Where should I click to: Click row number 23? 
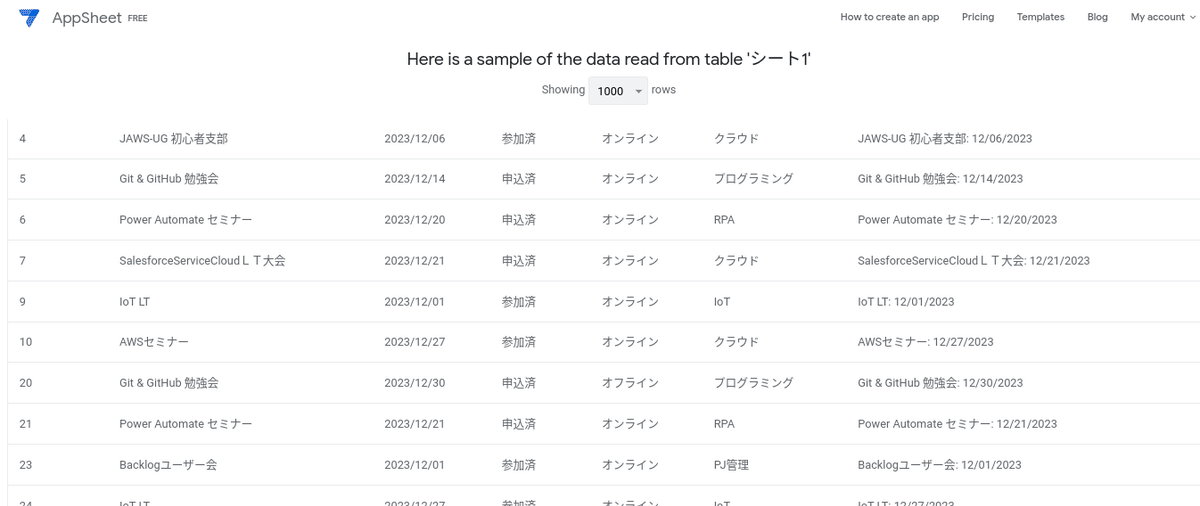point(26,465)
